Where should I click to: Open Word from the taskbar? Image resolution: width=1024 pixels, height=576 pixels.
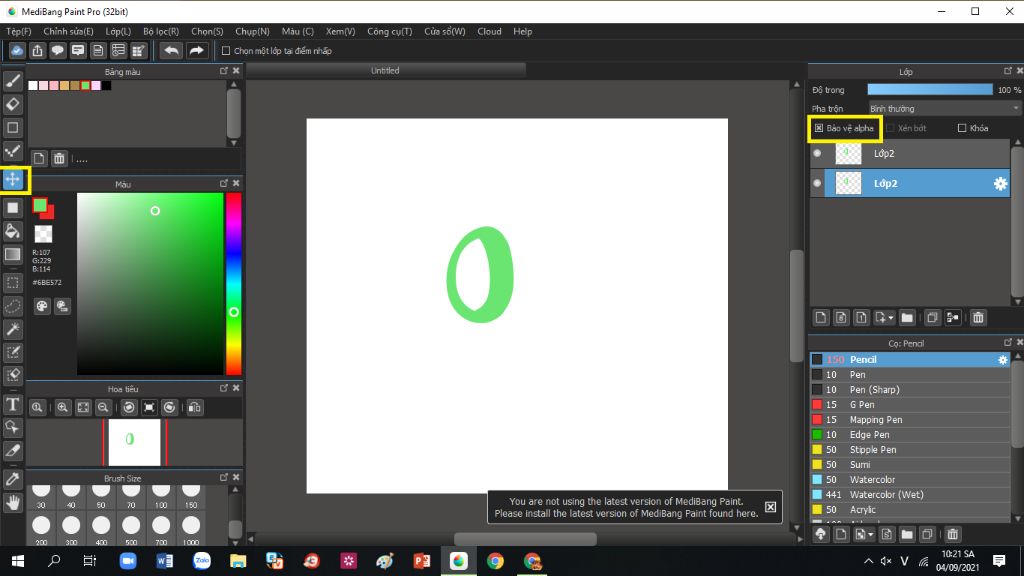click(165, 561)
